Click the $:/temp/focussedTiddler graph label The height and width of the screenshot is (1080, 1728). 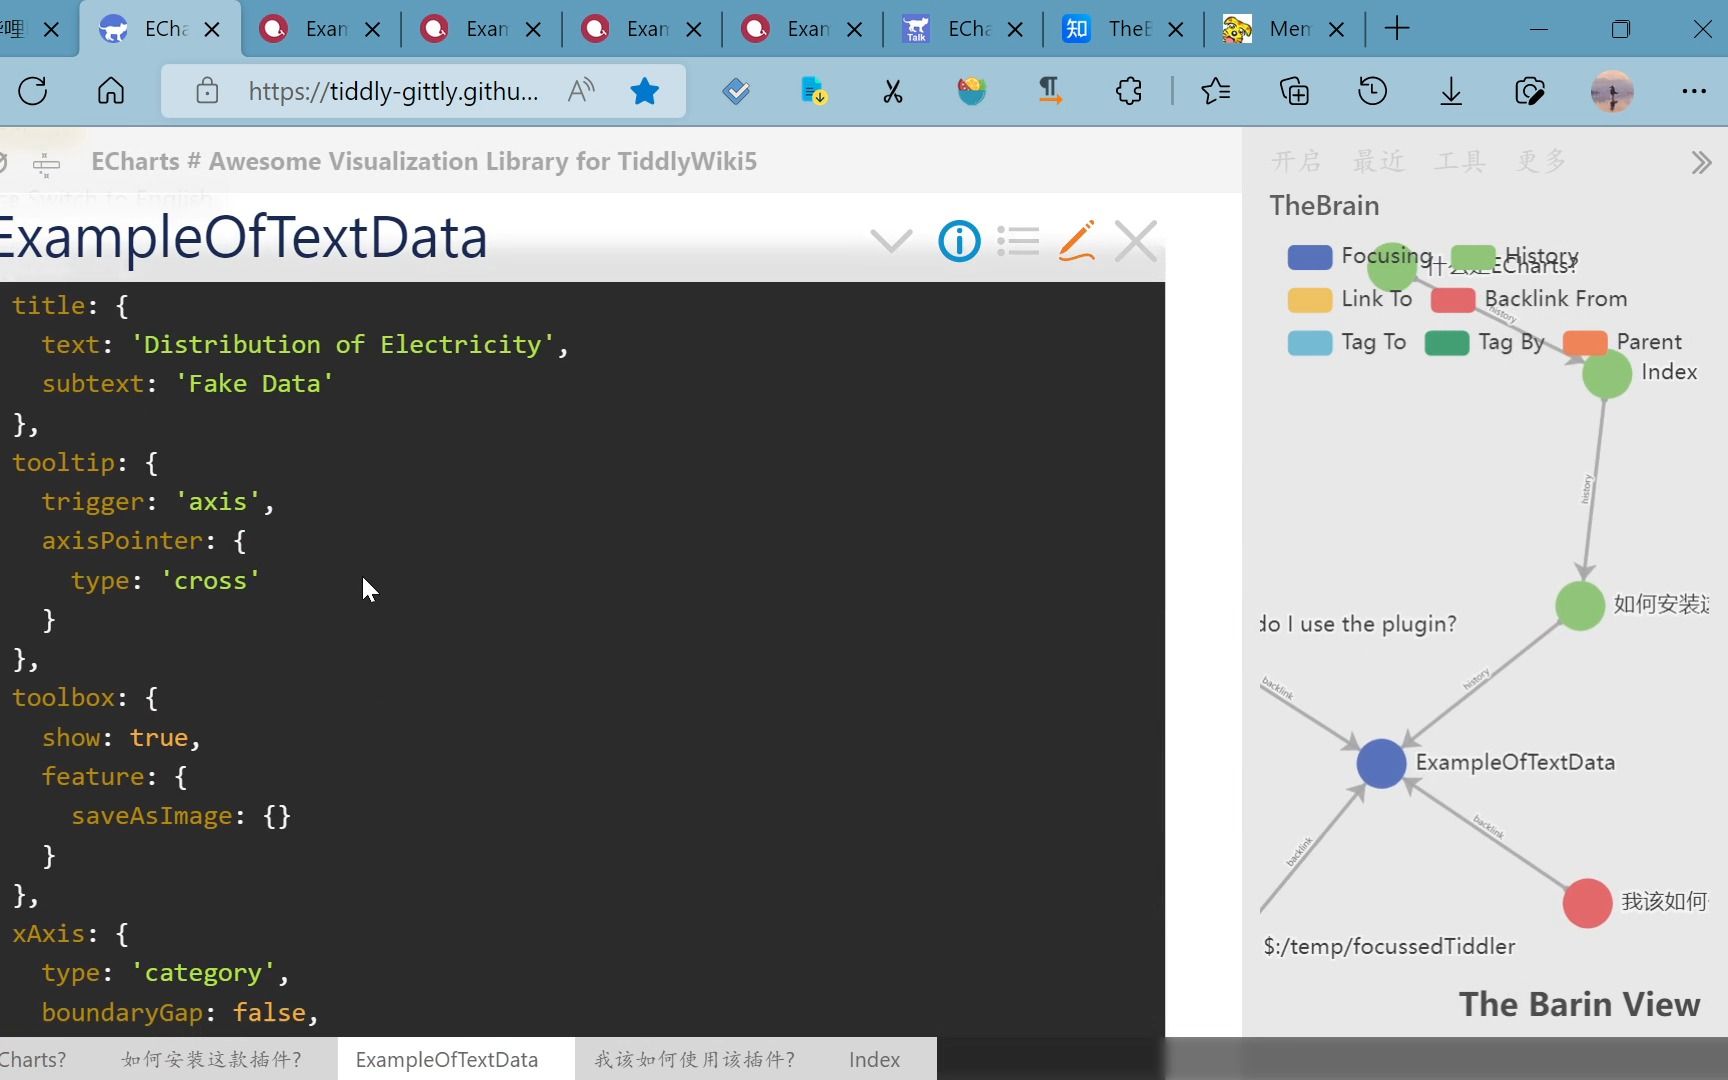click(x=1389, y=947)
